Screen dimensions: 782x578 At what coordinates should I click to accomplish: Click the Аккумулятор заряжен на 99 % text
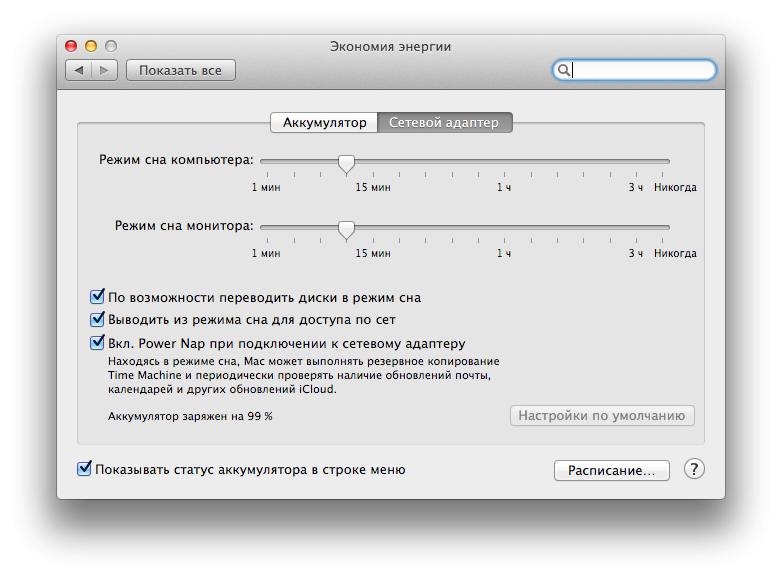(190, 416)
